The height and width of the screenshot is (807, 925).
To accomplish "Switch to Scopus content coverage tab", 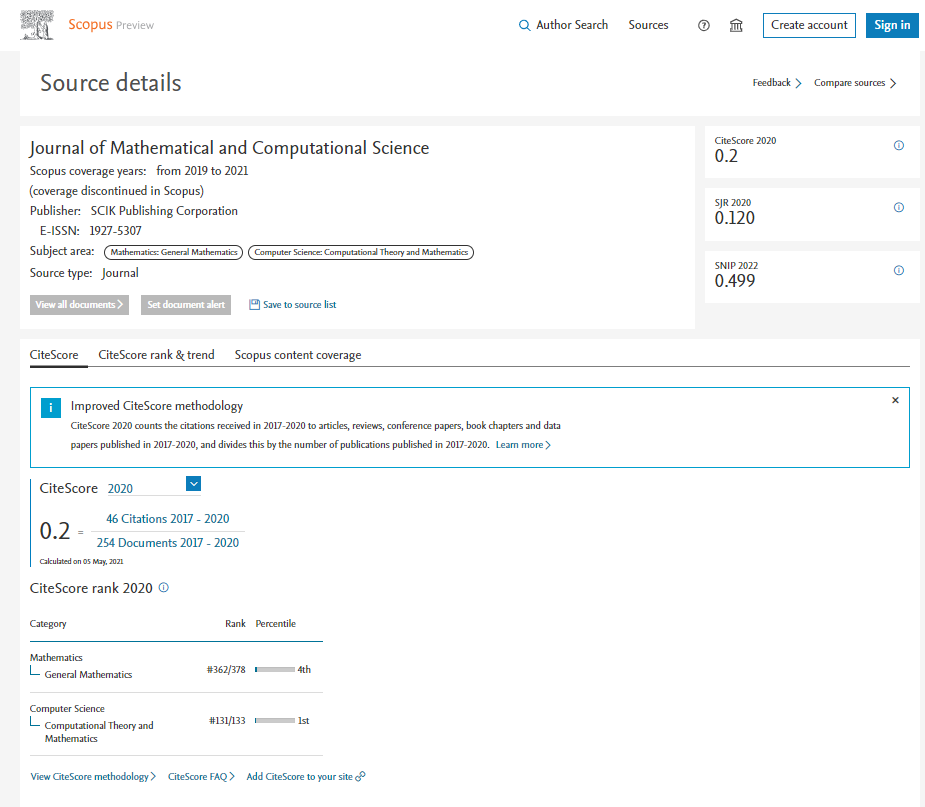I will [298, 355].
